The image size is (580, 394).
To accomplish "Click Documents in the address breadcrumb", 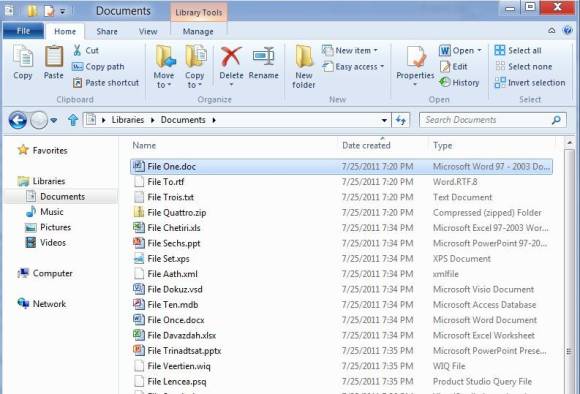I will pyautogui.click(x=183, y=120).
